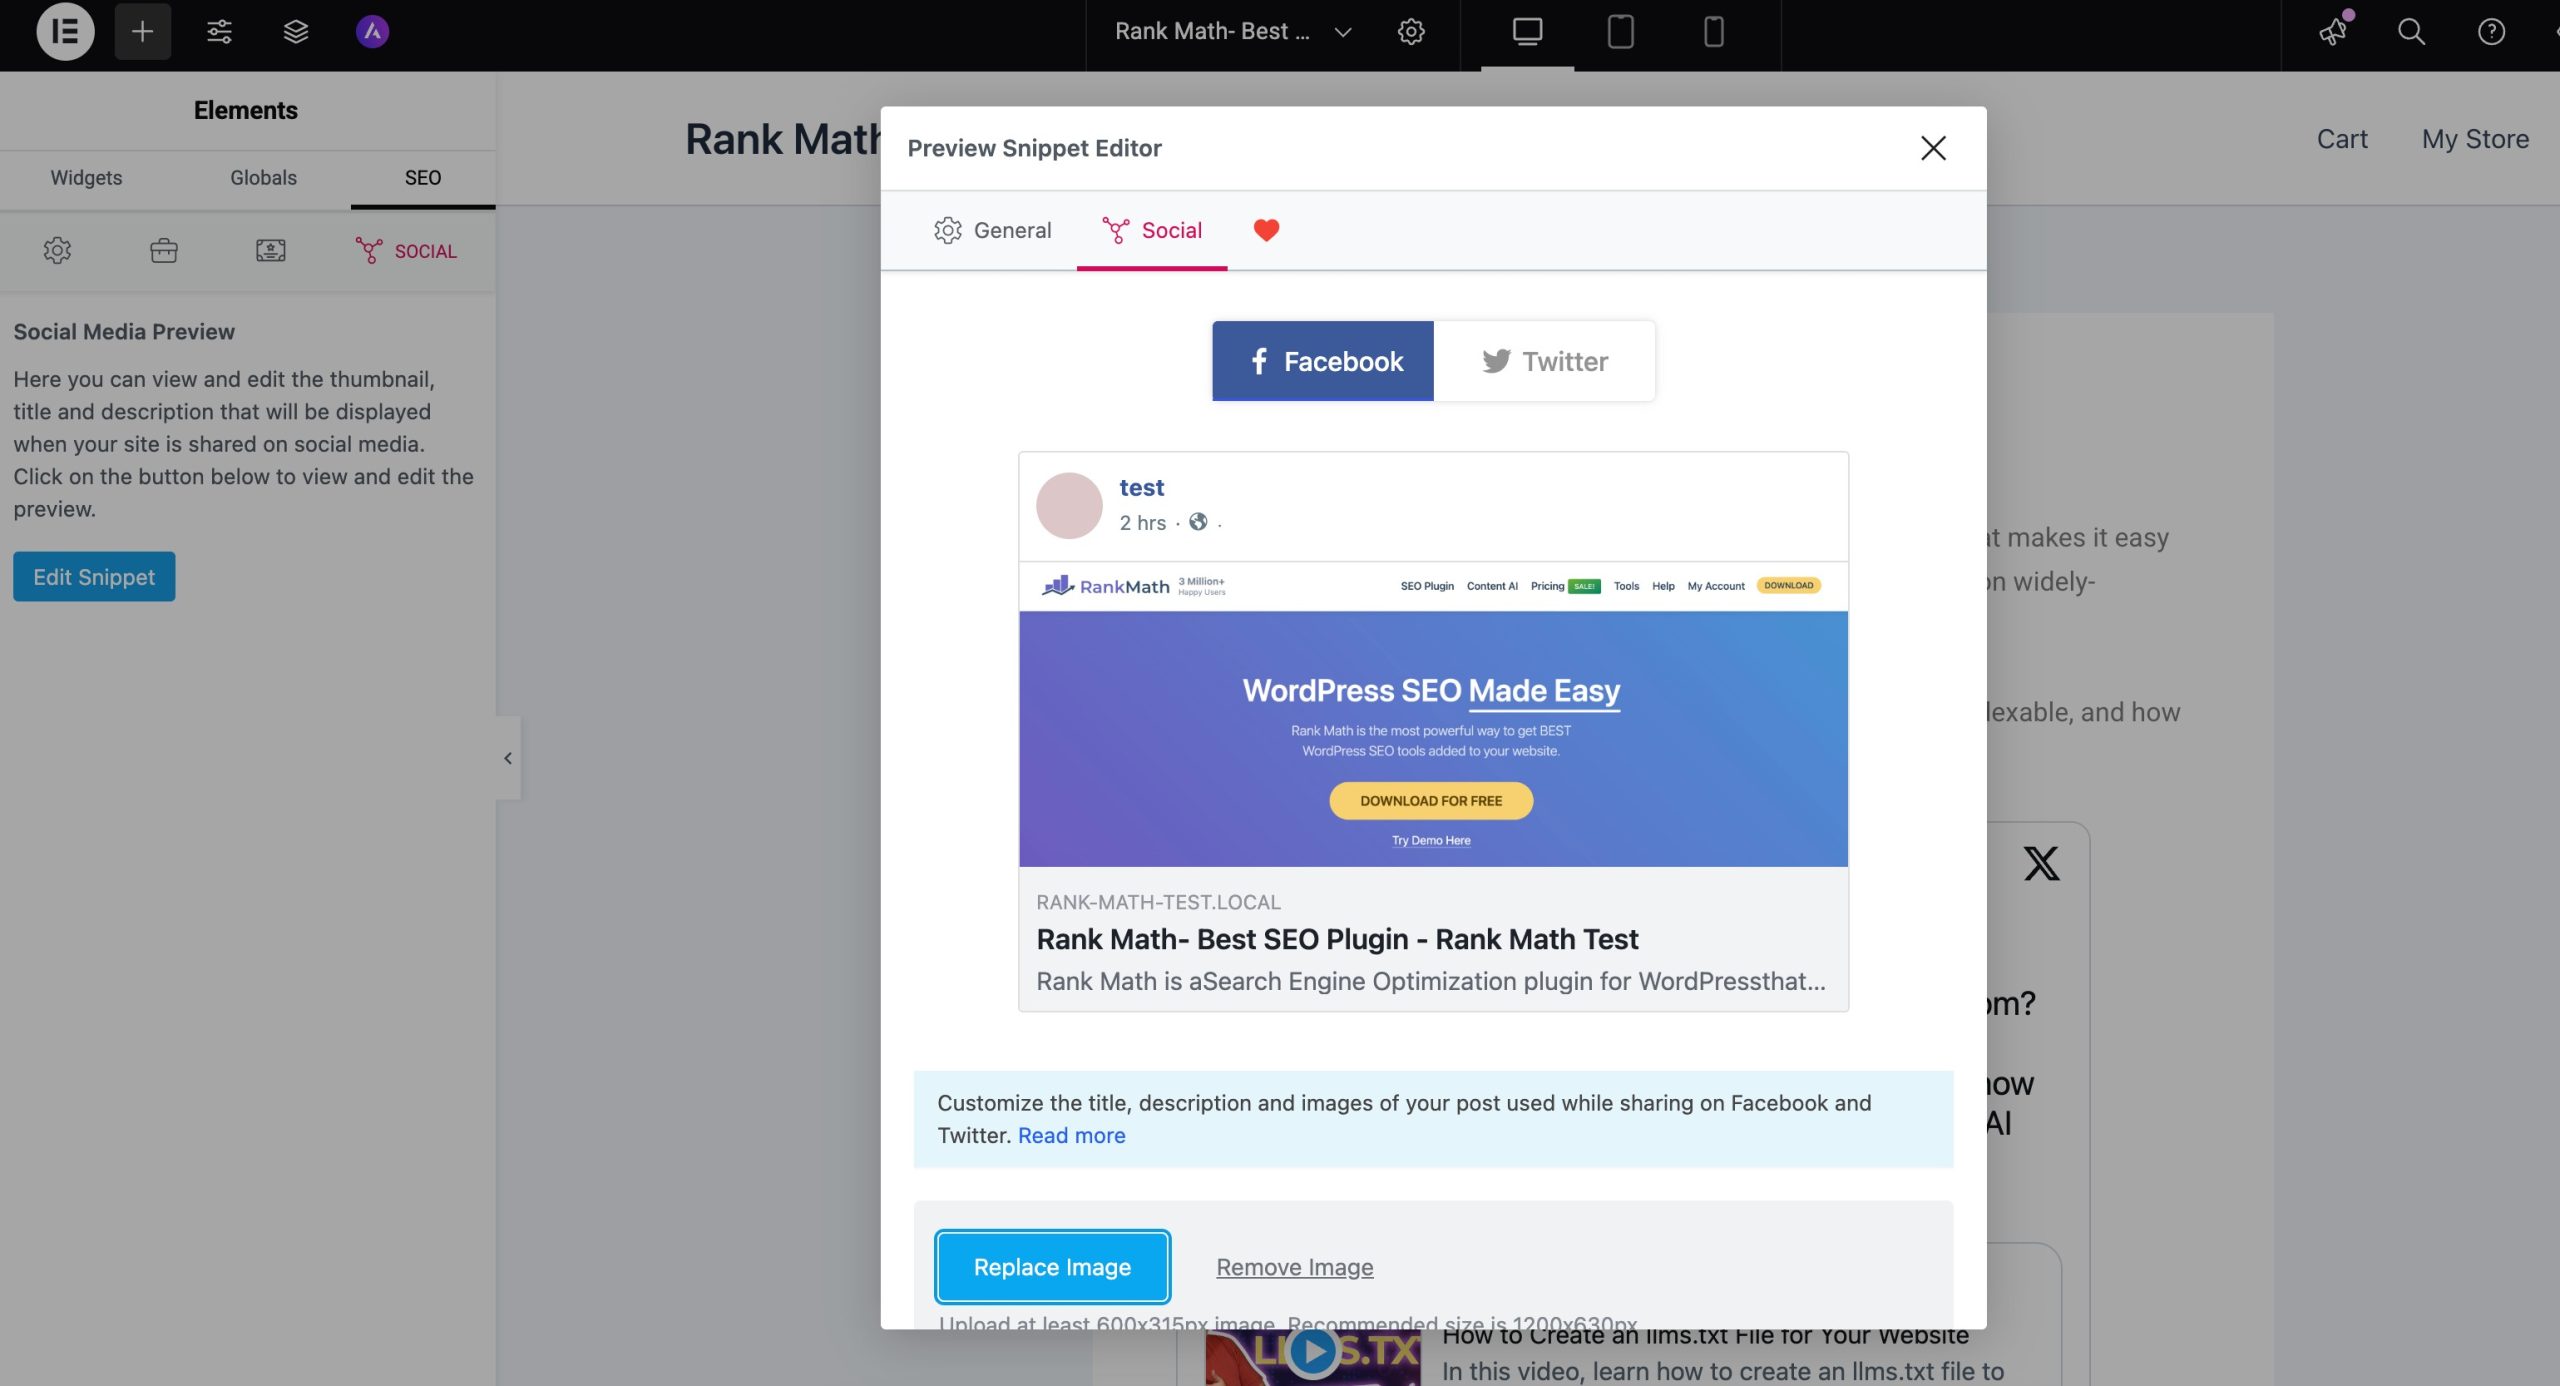Collapse the Elements side panel arrow
The width and height of the screenshot is (2560, 1386).
point(508,758)
